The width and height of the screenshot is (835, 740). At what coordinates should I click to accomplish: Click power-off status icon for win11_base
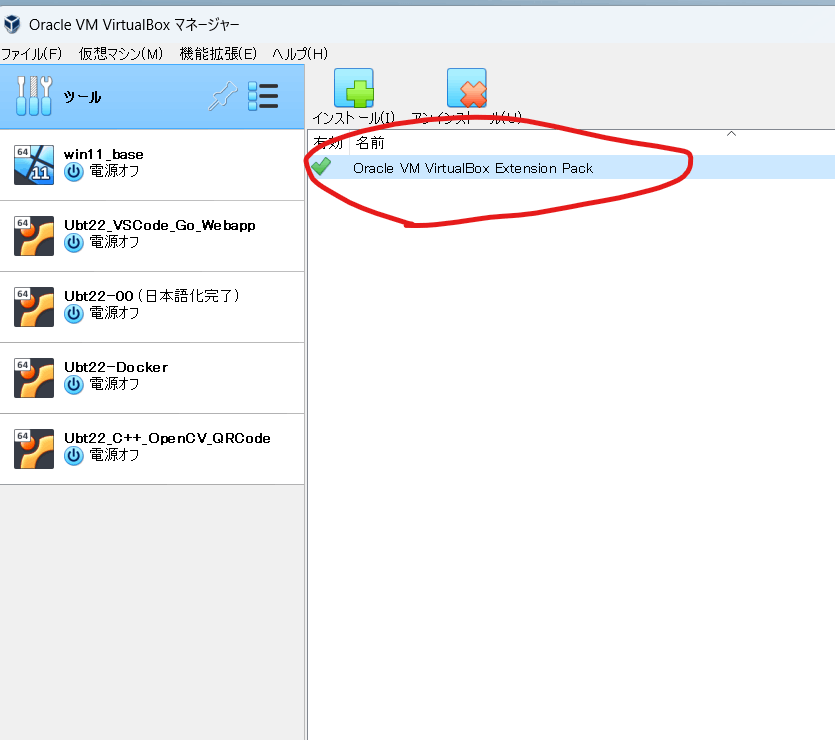point(74,172)
